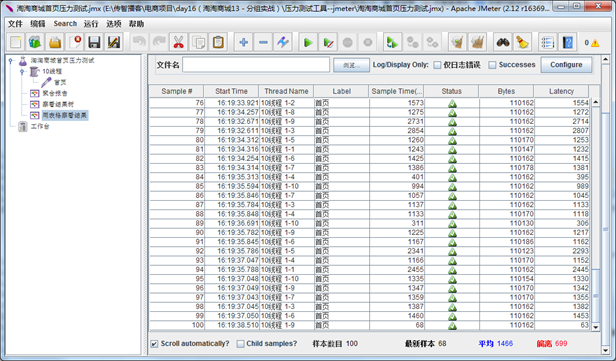This screenshot has width=616, height=361.
Task: Click the Paste clipboard icon
Action: coord(218,42)
